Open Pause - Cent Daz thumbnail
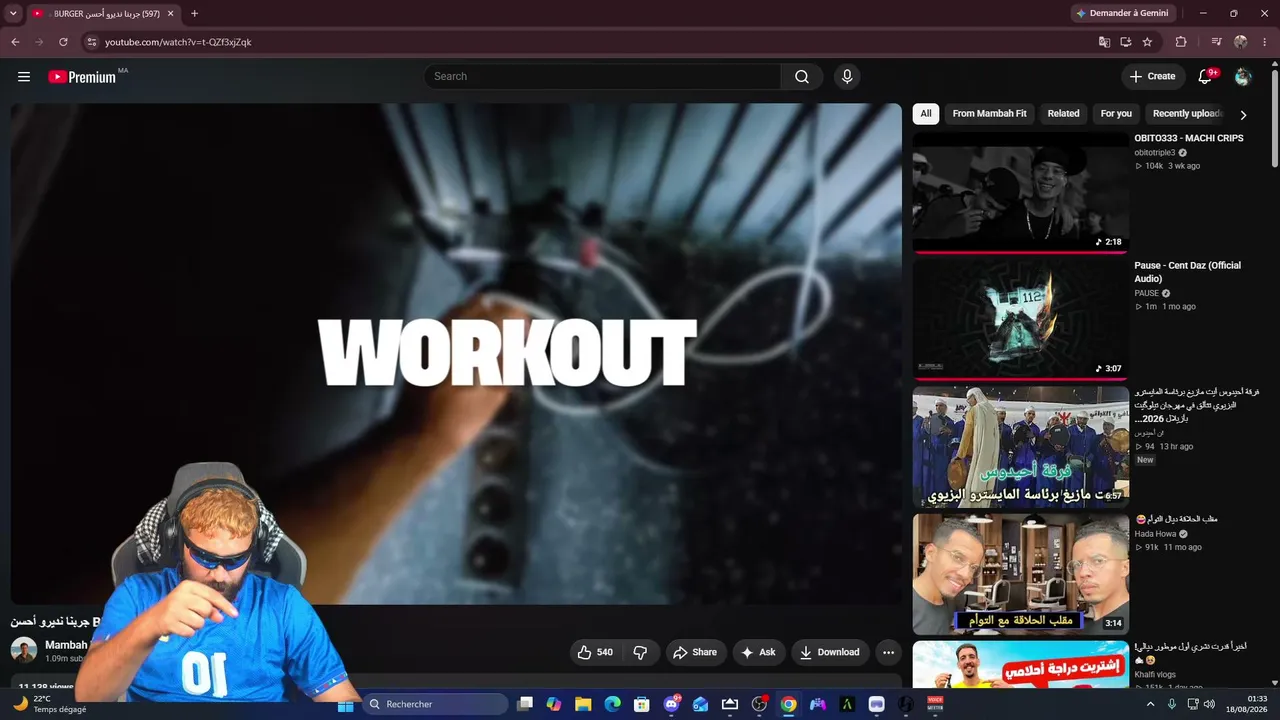This screenshot has width=1280, height=720. pyautogui.click(x=1020, y=319)
